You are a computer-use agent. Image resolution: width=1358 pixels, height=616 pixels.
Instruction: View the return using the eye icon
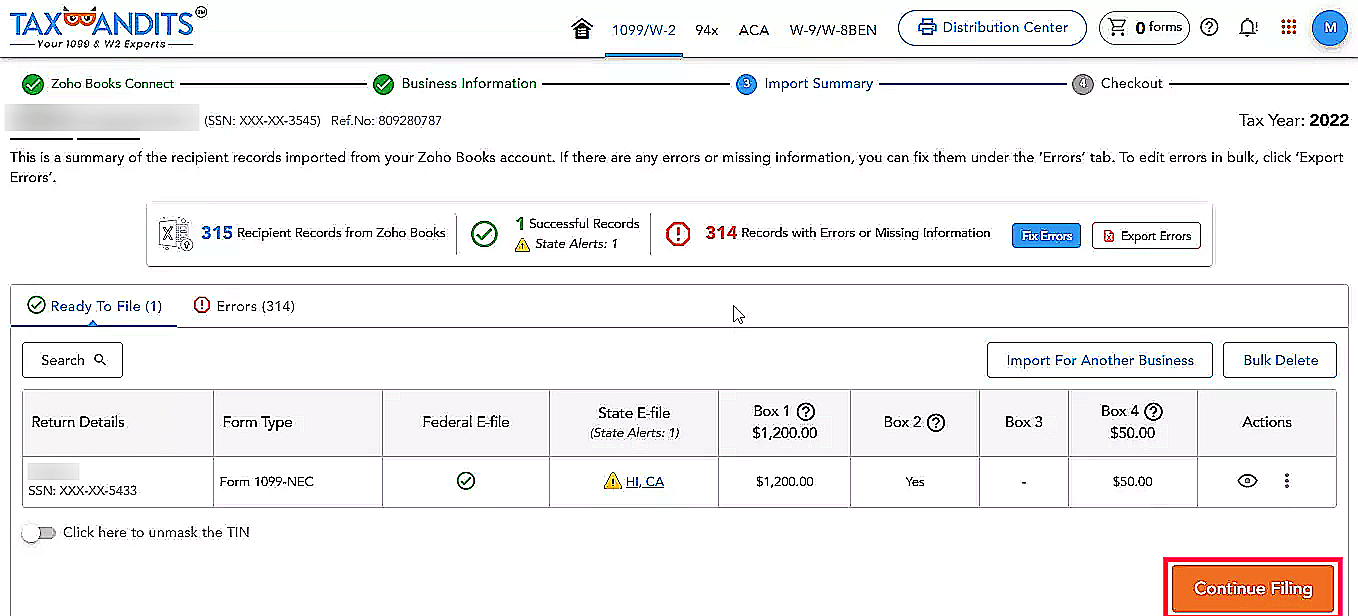(x=1247, y=481)
